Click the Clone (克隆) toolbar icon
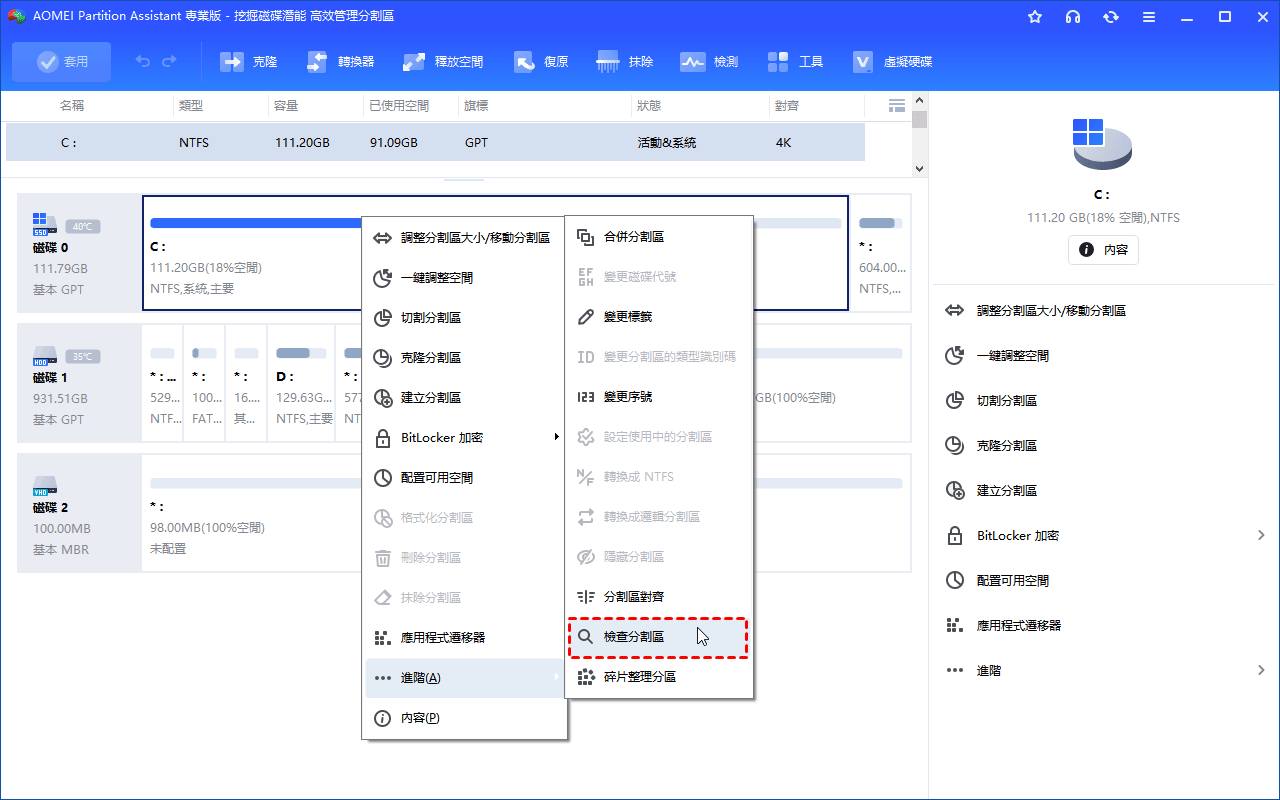The width and height of the screenshot is (1280, 800). 232,62
